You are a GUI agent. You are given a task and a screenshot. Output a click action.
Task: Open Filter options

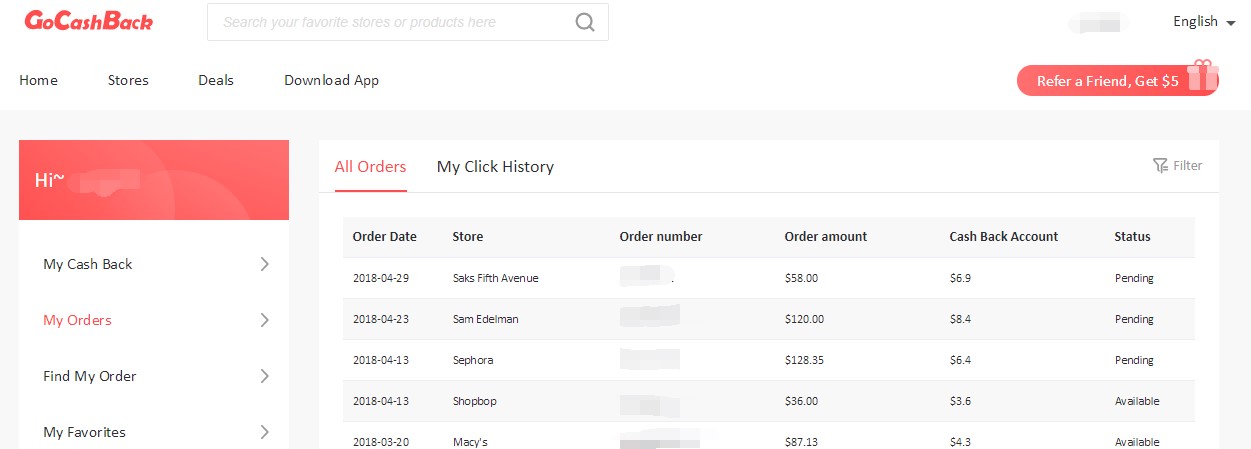(x=1177, y=165)
